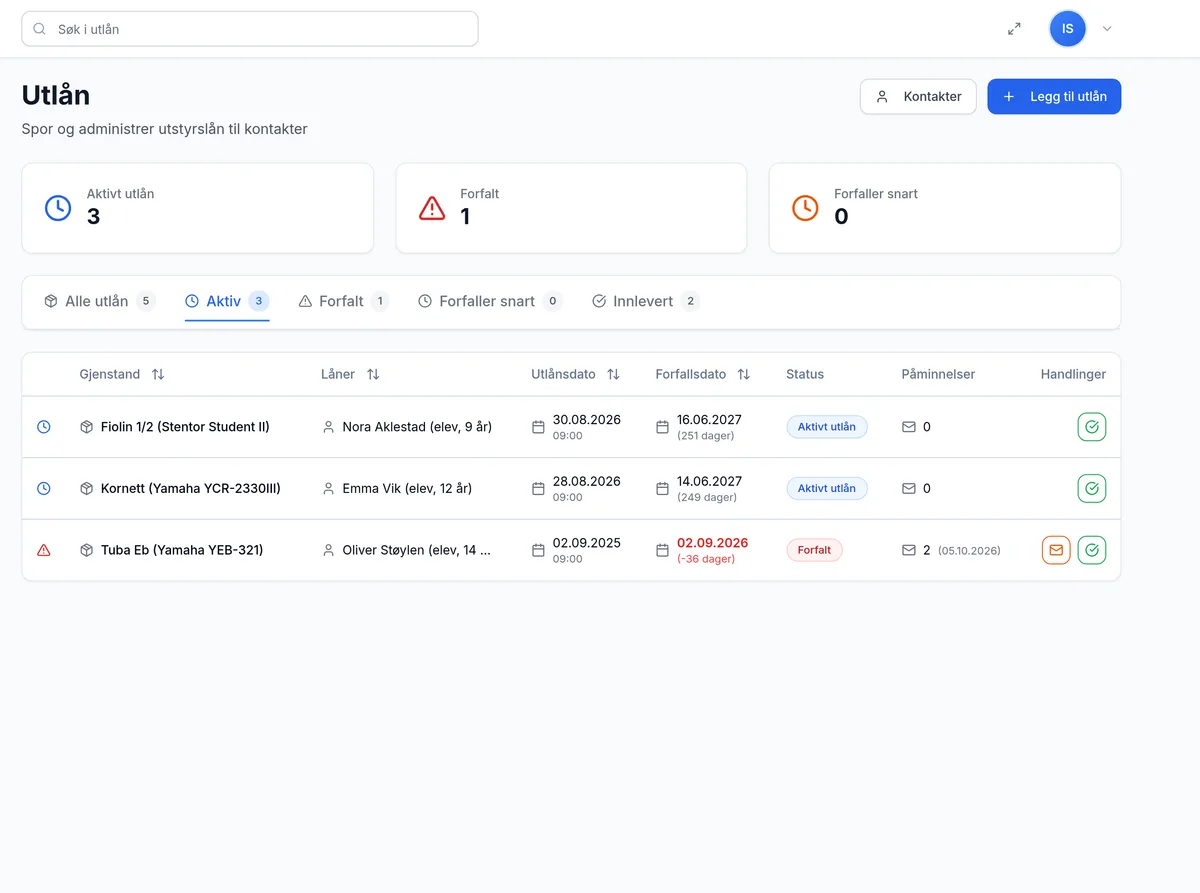Sort the table by Gjenstand
The height and width of the screenshot is (893, 1200).
158,374
